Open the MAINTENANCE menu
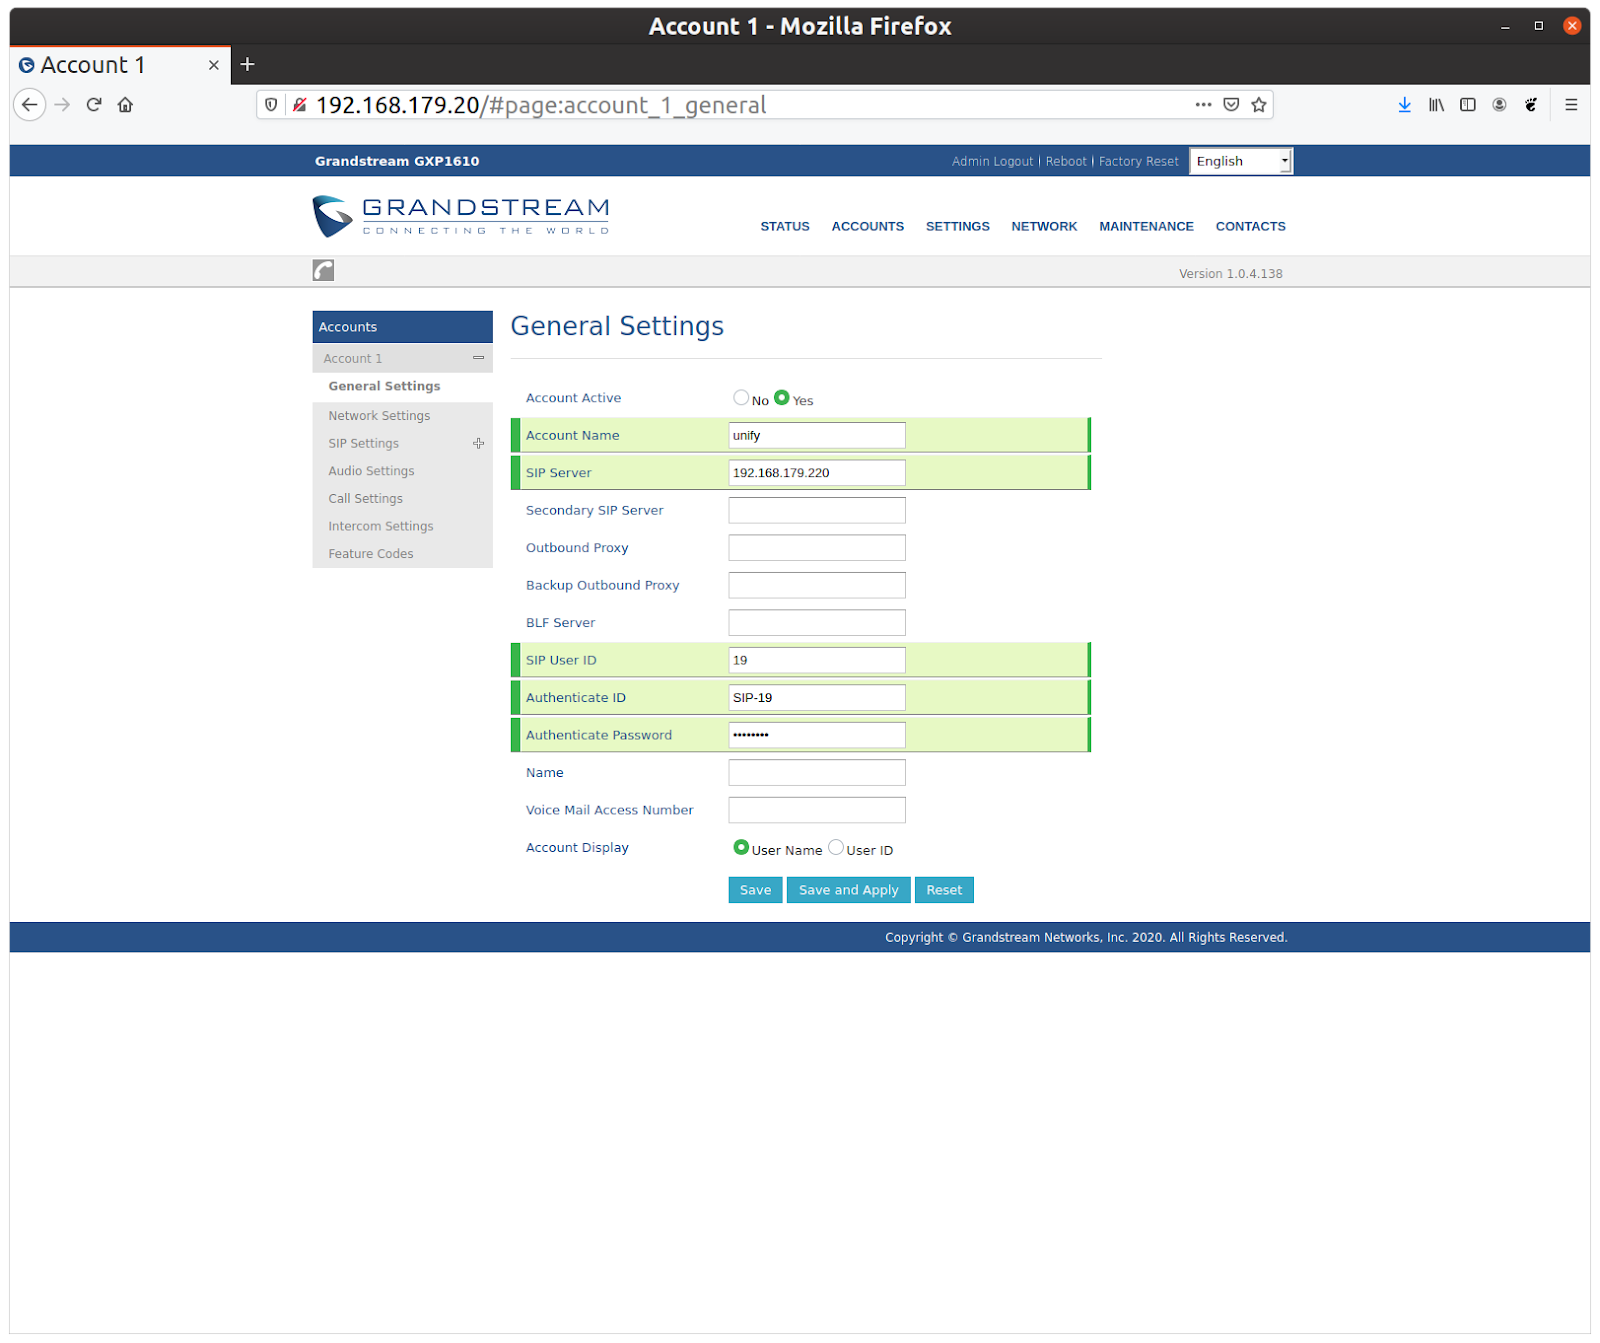 (x=1147, y=227)
